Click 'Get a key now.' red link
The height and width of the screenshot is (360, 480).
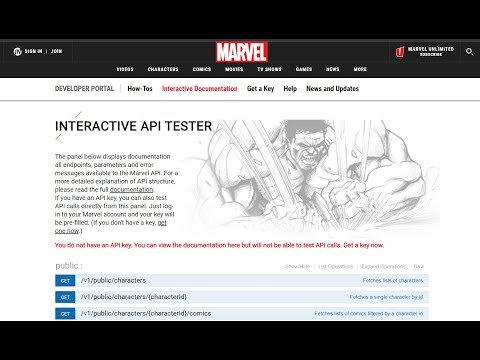(x=364, y=245)
